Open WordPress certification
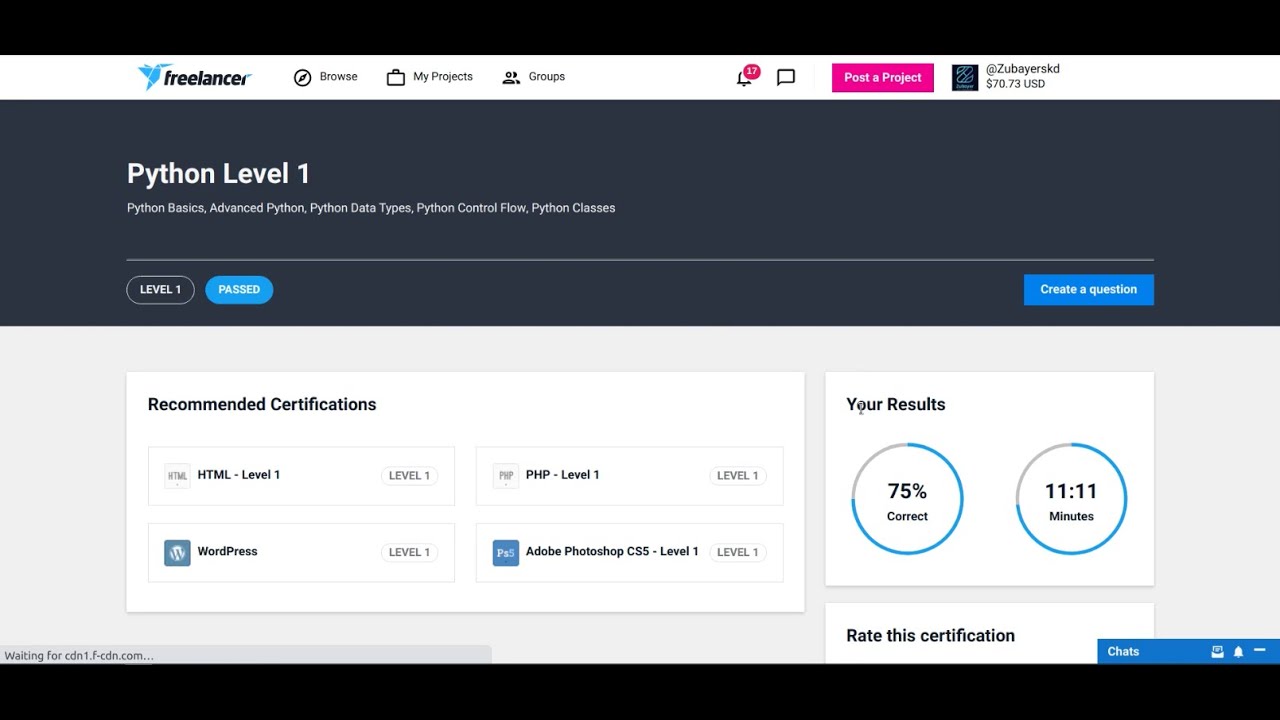The image size is (1280, 720). 301,552
